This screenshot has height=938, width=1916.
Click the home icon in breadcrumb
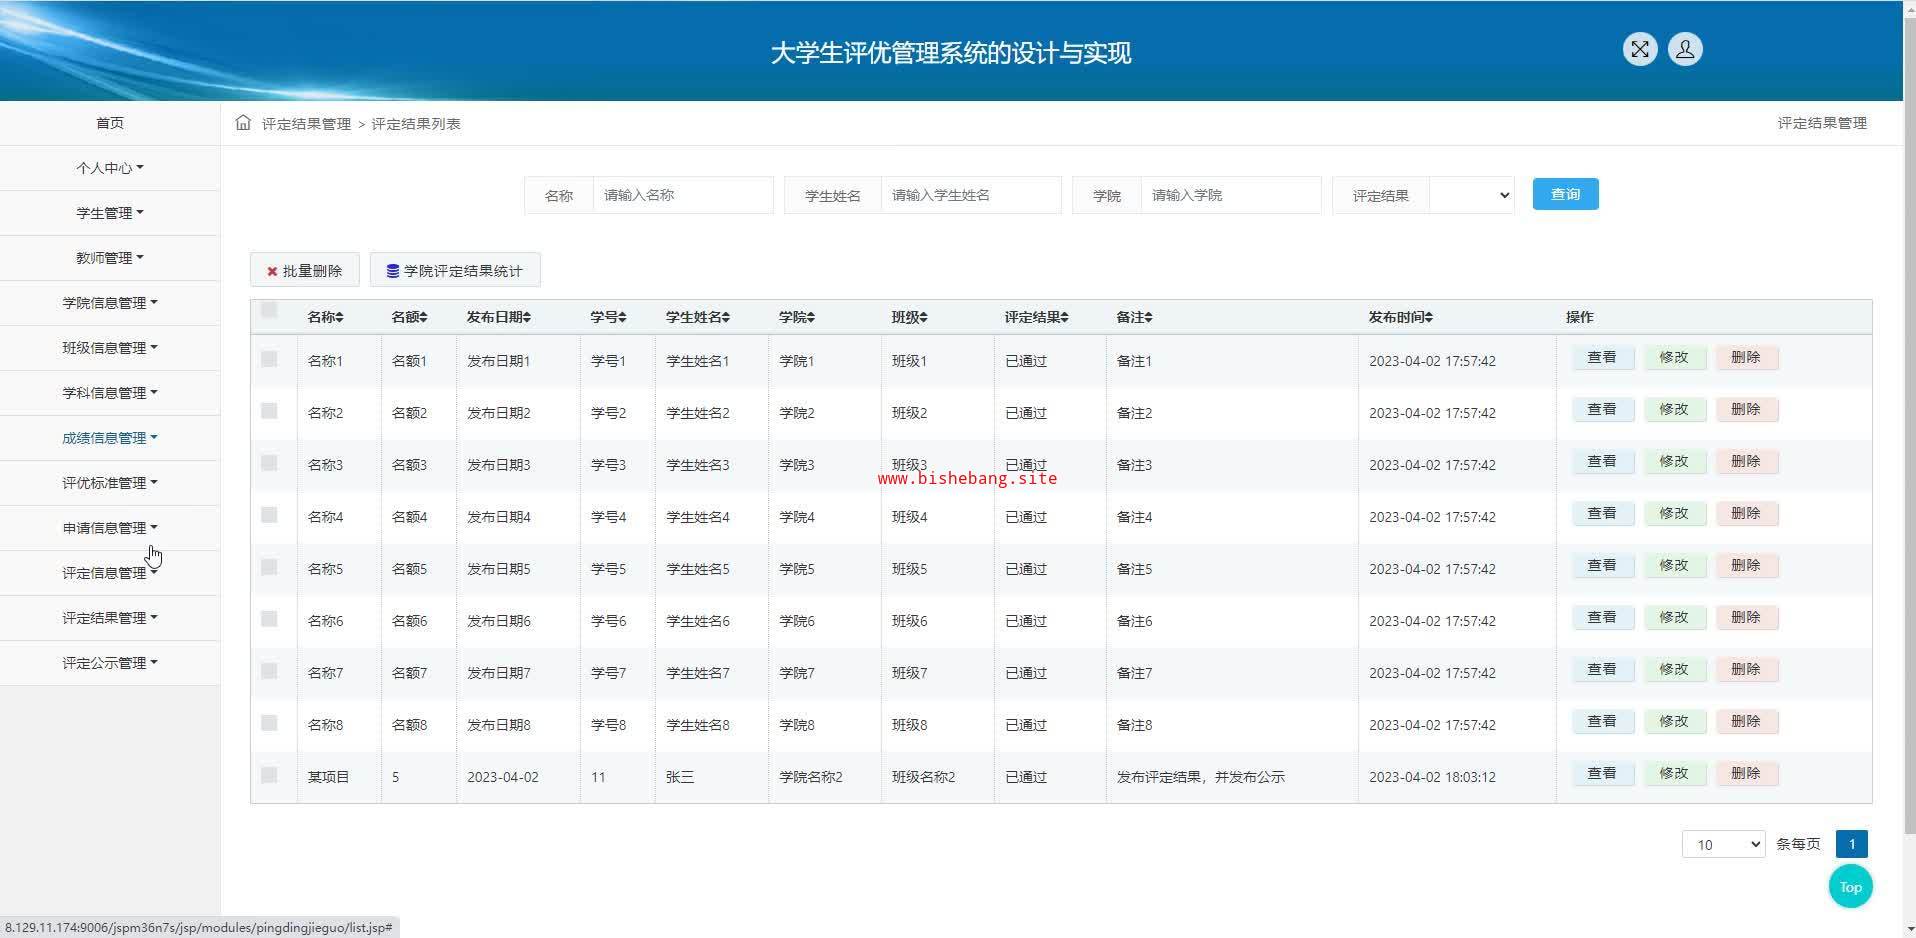pos(243,123)
